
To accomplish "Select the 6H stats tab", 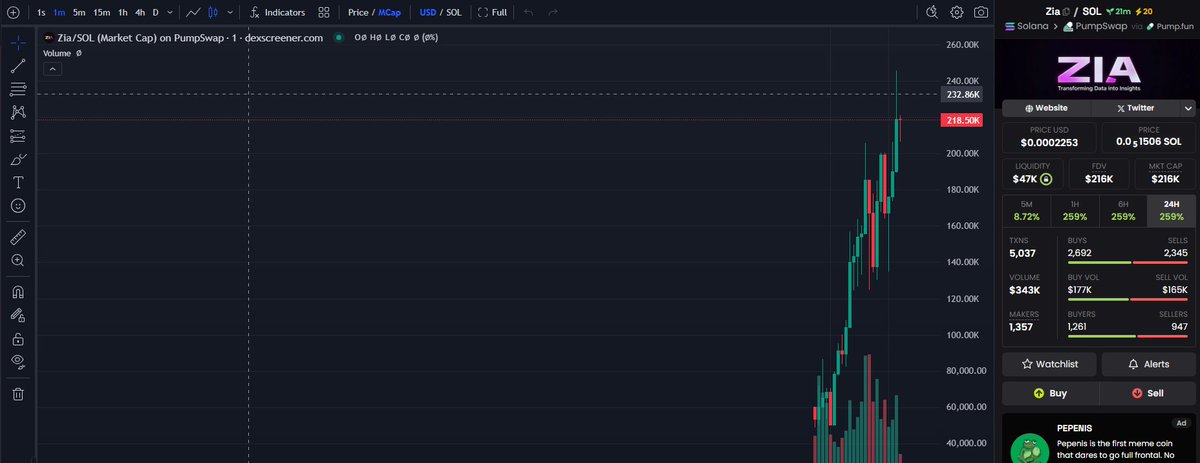I will coord(1123,210).
